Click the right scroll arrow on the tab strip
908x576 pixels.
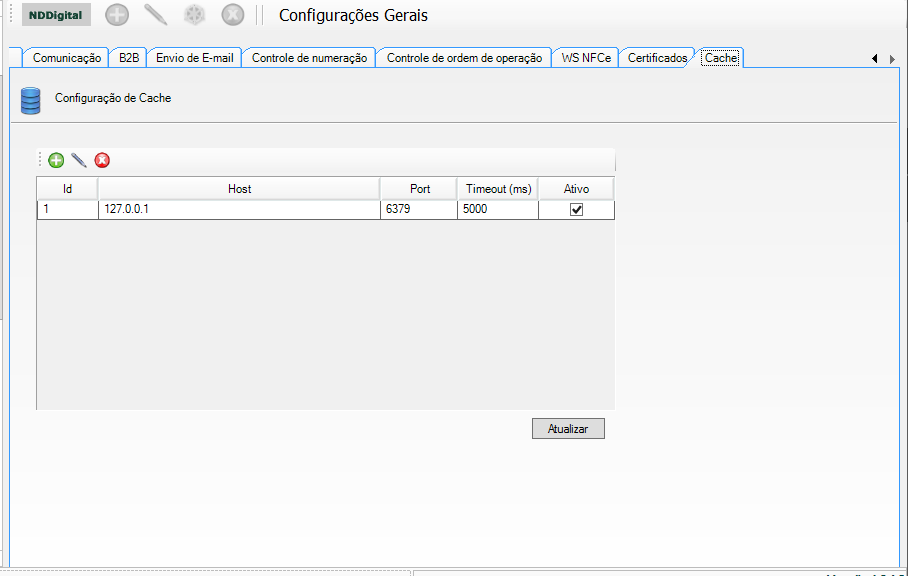(892, 58)
